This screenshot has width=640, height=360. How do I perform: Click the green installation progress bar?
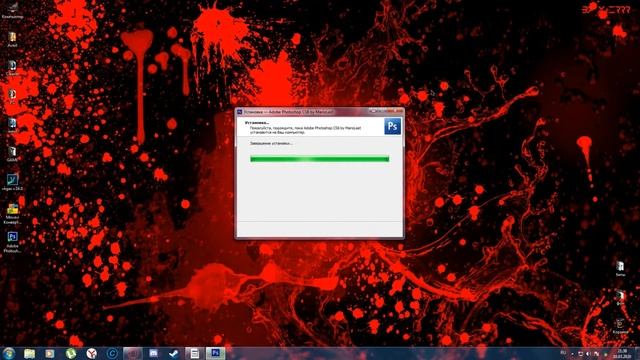pos(320,159)
